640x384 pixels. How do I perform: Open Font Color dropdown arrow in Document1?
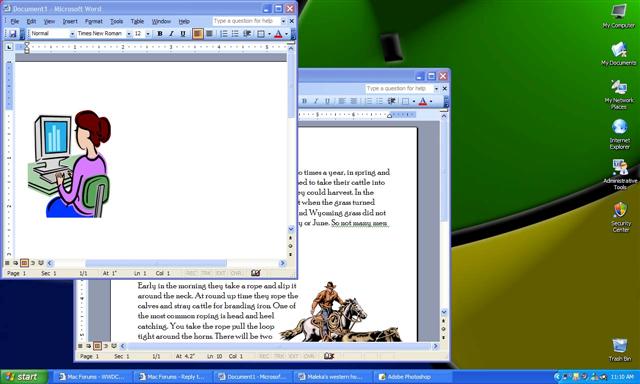click(286, 34)
